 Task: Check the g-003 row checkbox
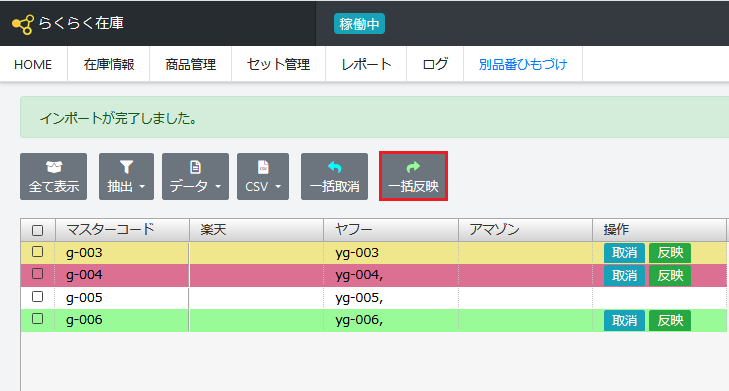pyautogui.click(x=38, y=252)
